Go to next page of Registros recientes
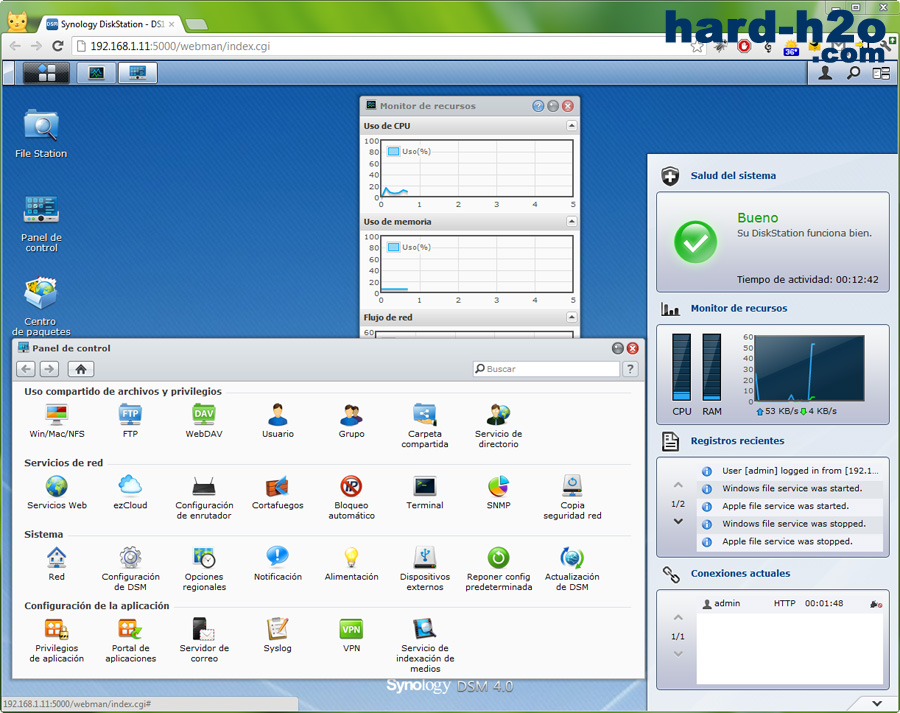 pyautogui.click(x=678, y=521)
